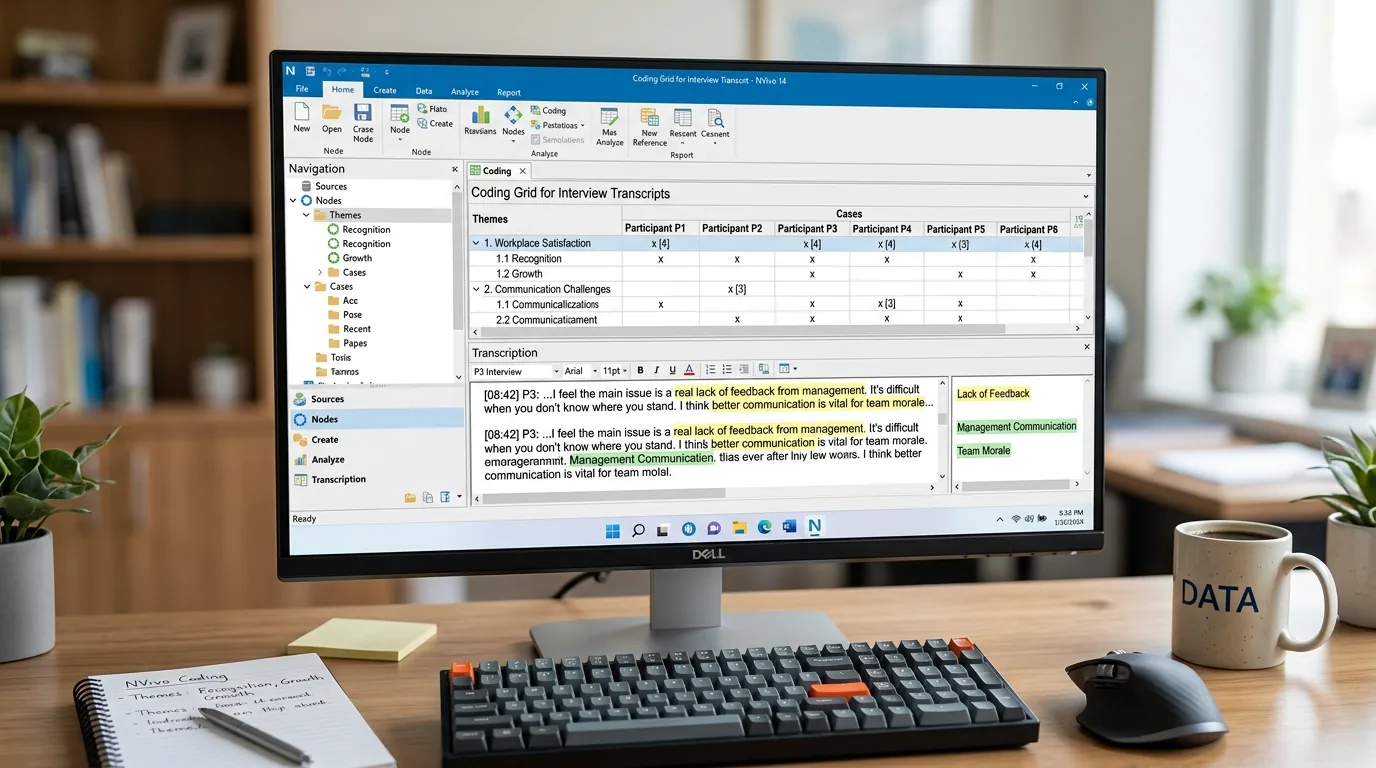1376x768 pixels.
Task: Select the Growth node in Navigation tree
Action: [357, 258]
